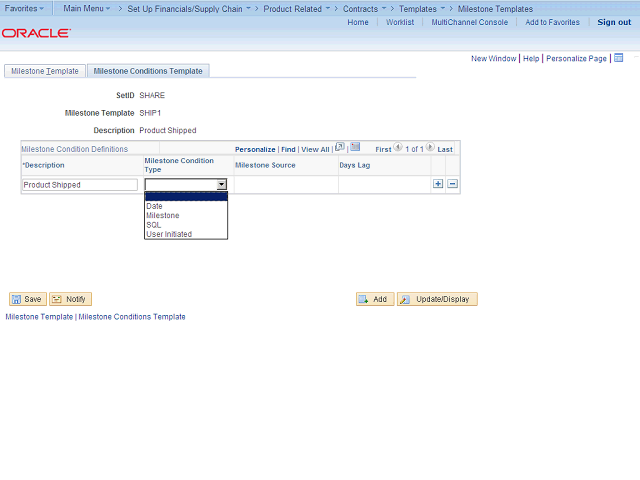
Task: Click the add row plus icon
Action: click(x=438, y=184)
